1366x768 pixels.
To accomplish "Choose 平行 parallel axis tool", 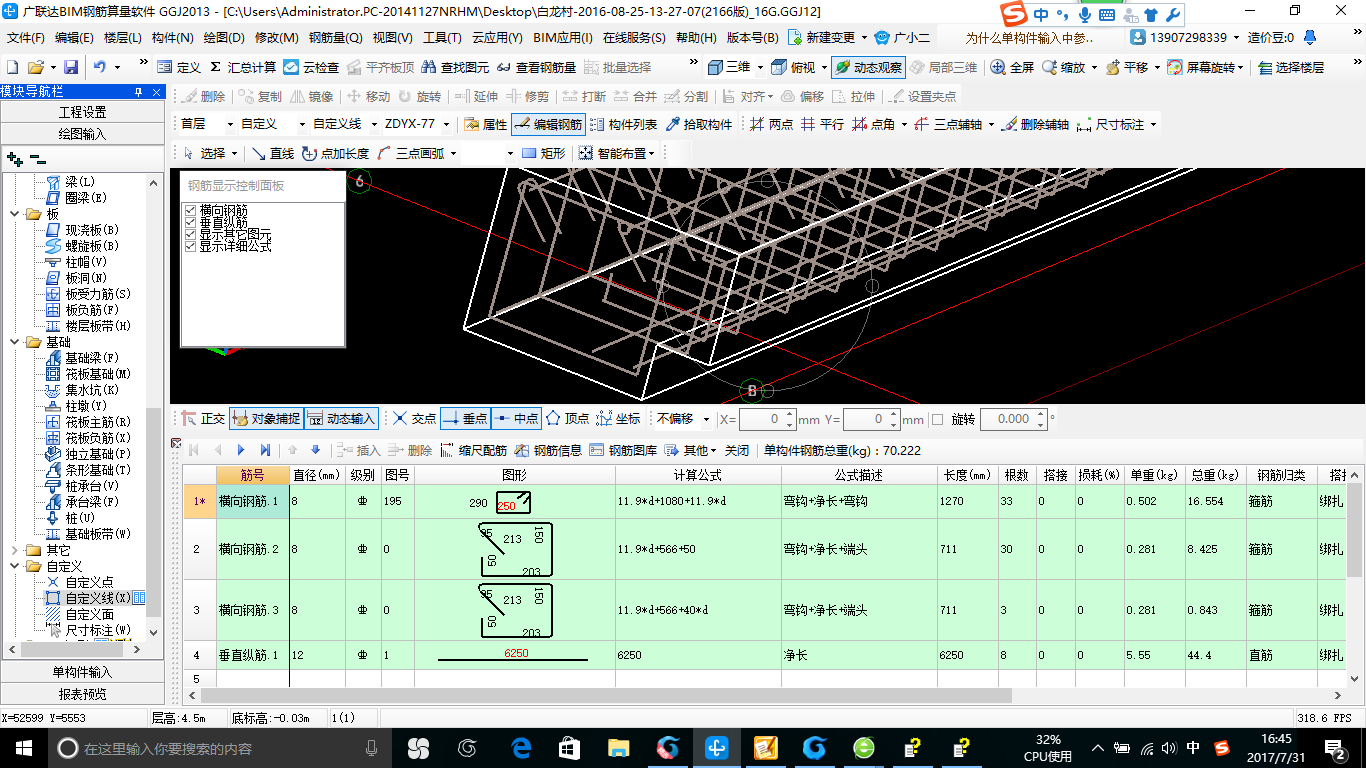I will pyautogui.click(x=822, y=124).
